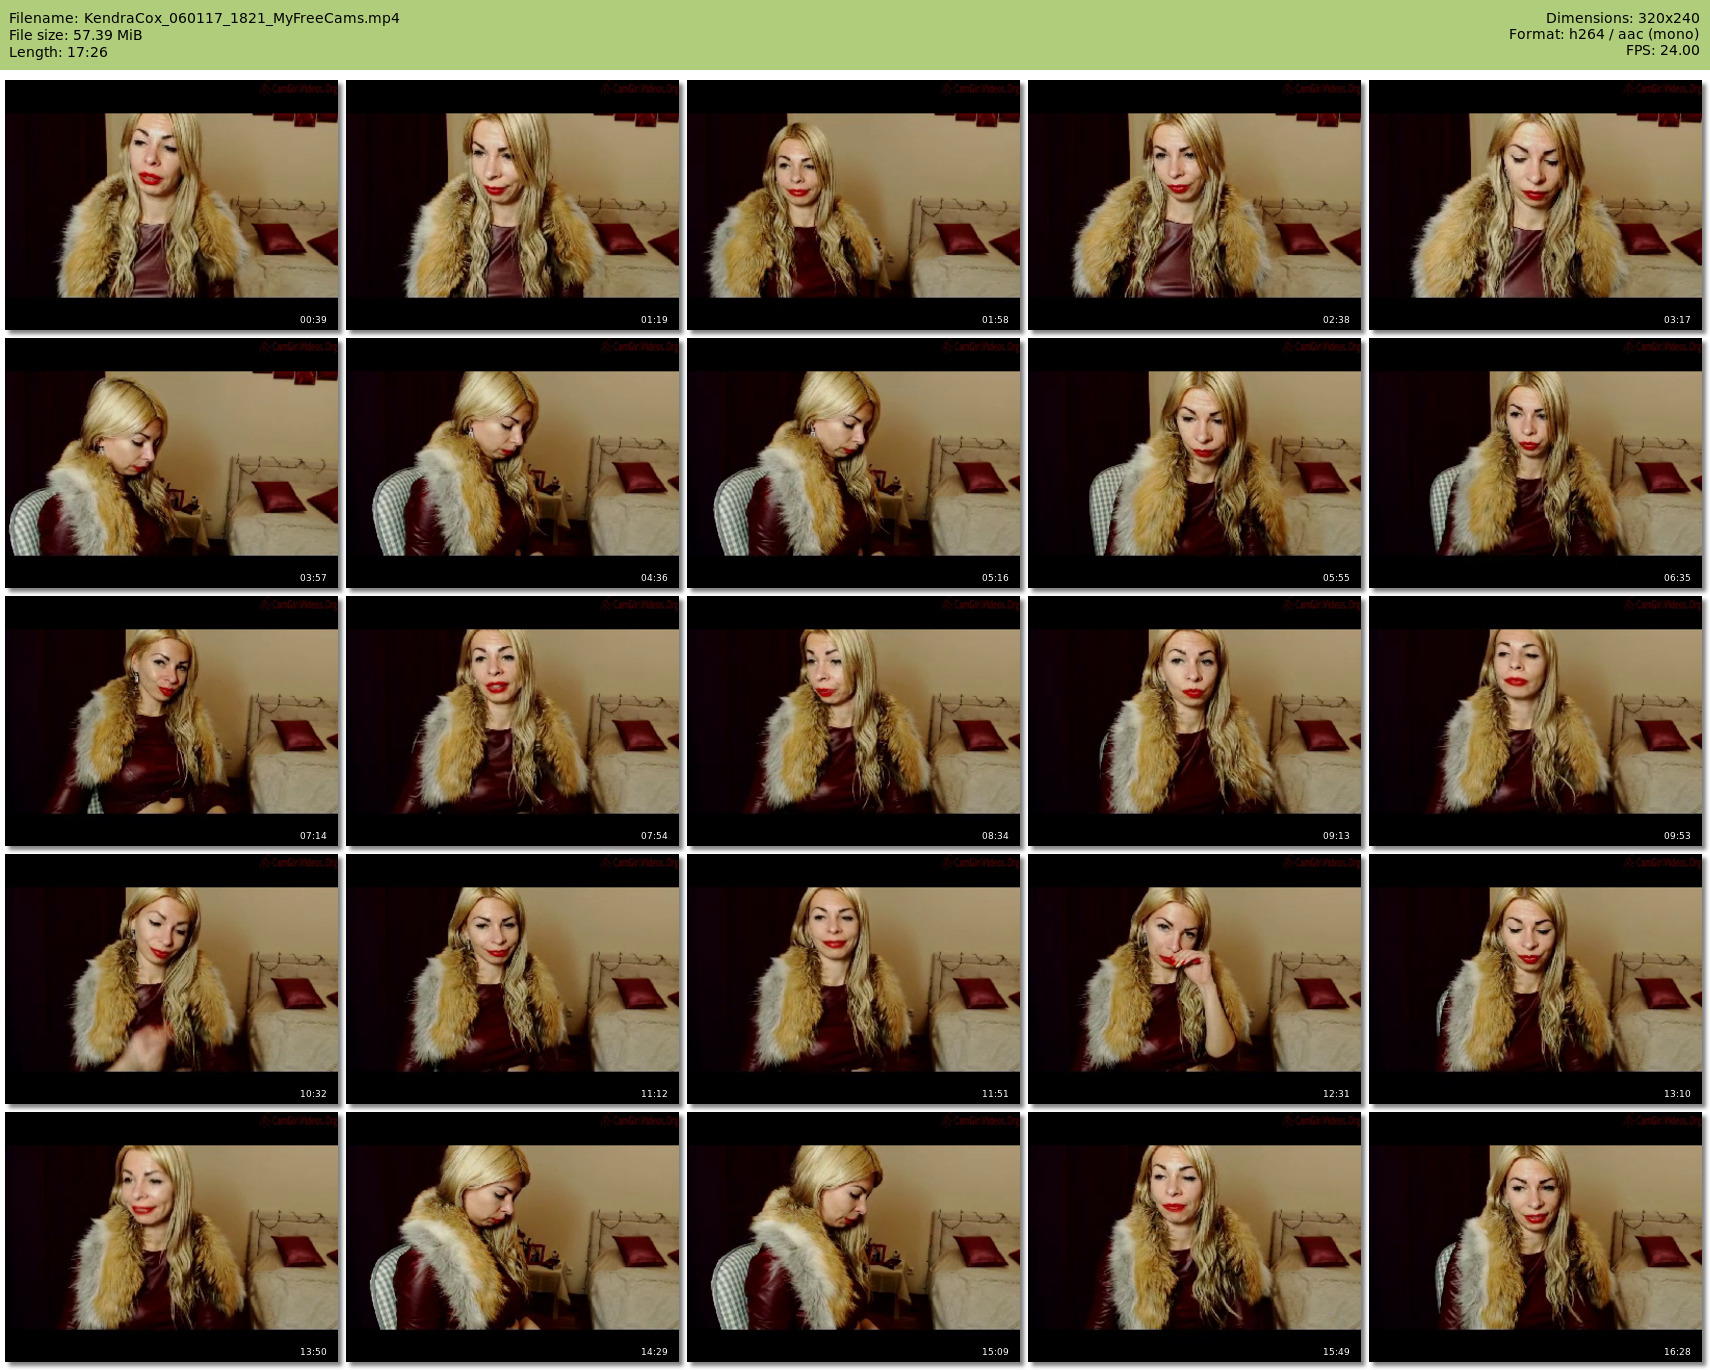Screen dimensions: 1710x1370
Task: Click the 'Dimensions: 320x240' text
Action: pyautogui.click(x=1622, y=18)
